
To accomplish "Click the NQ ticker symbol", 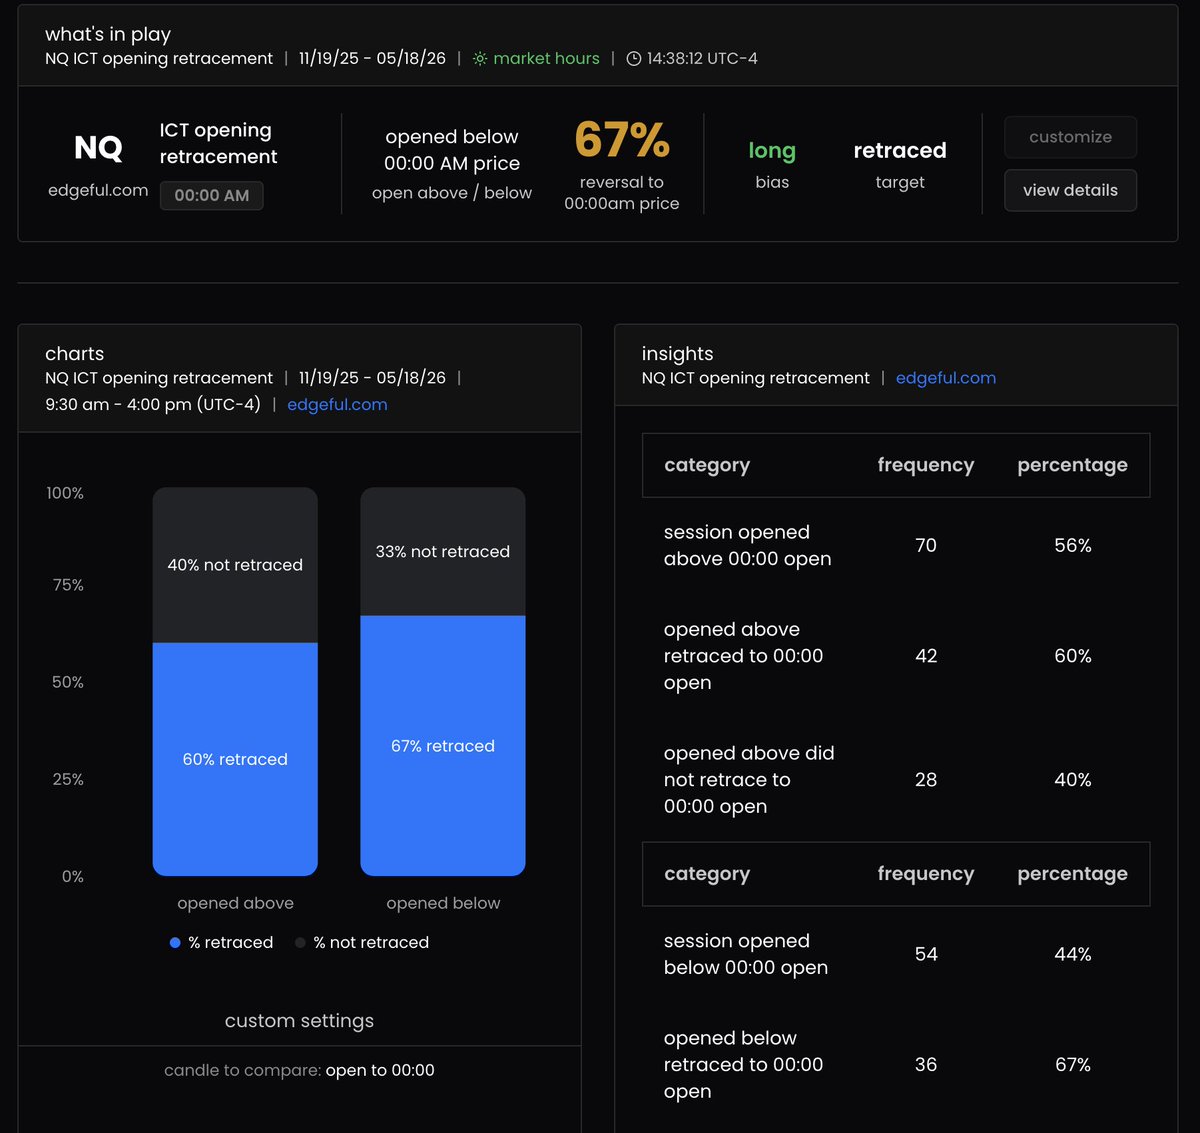I will [98, 148].
